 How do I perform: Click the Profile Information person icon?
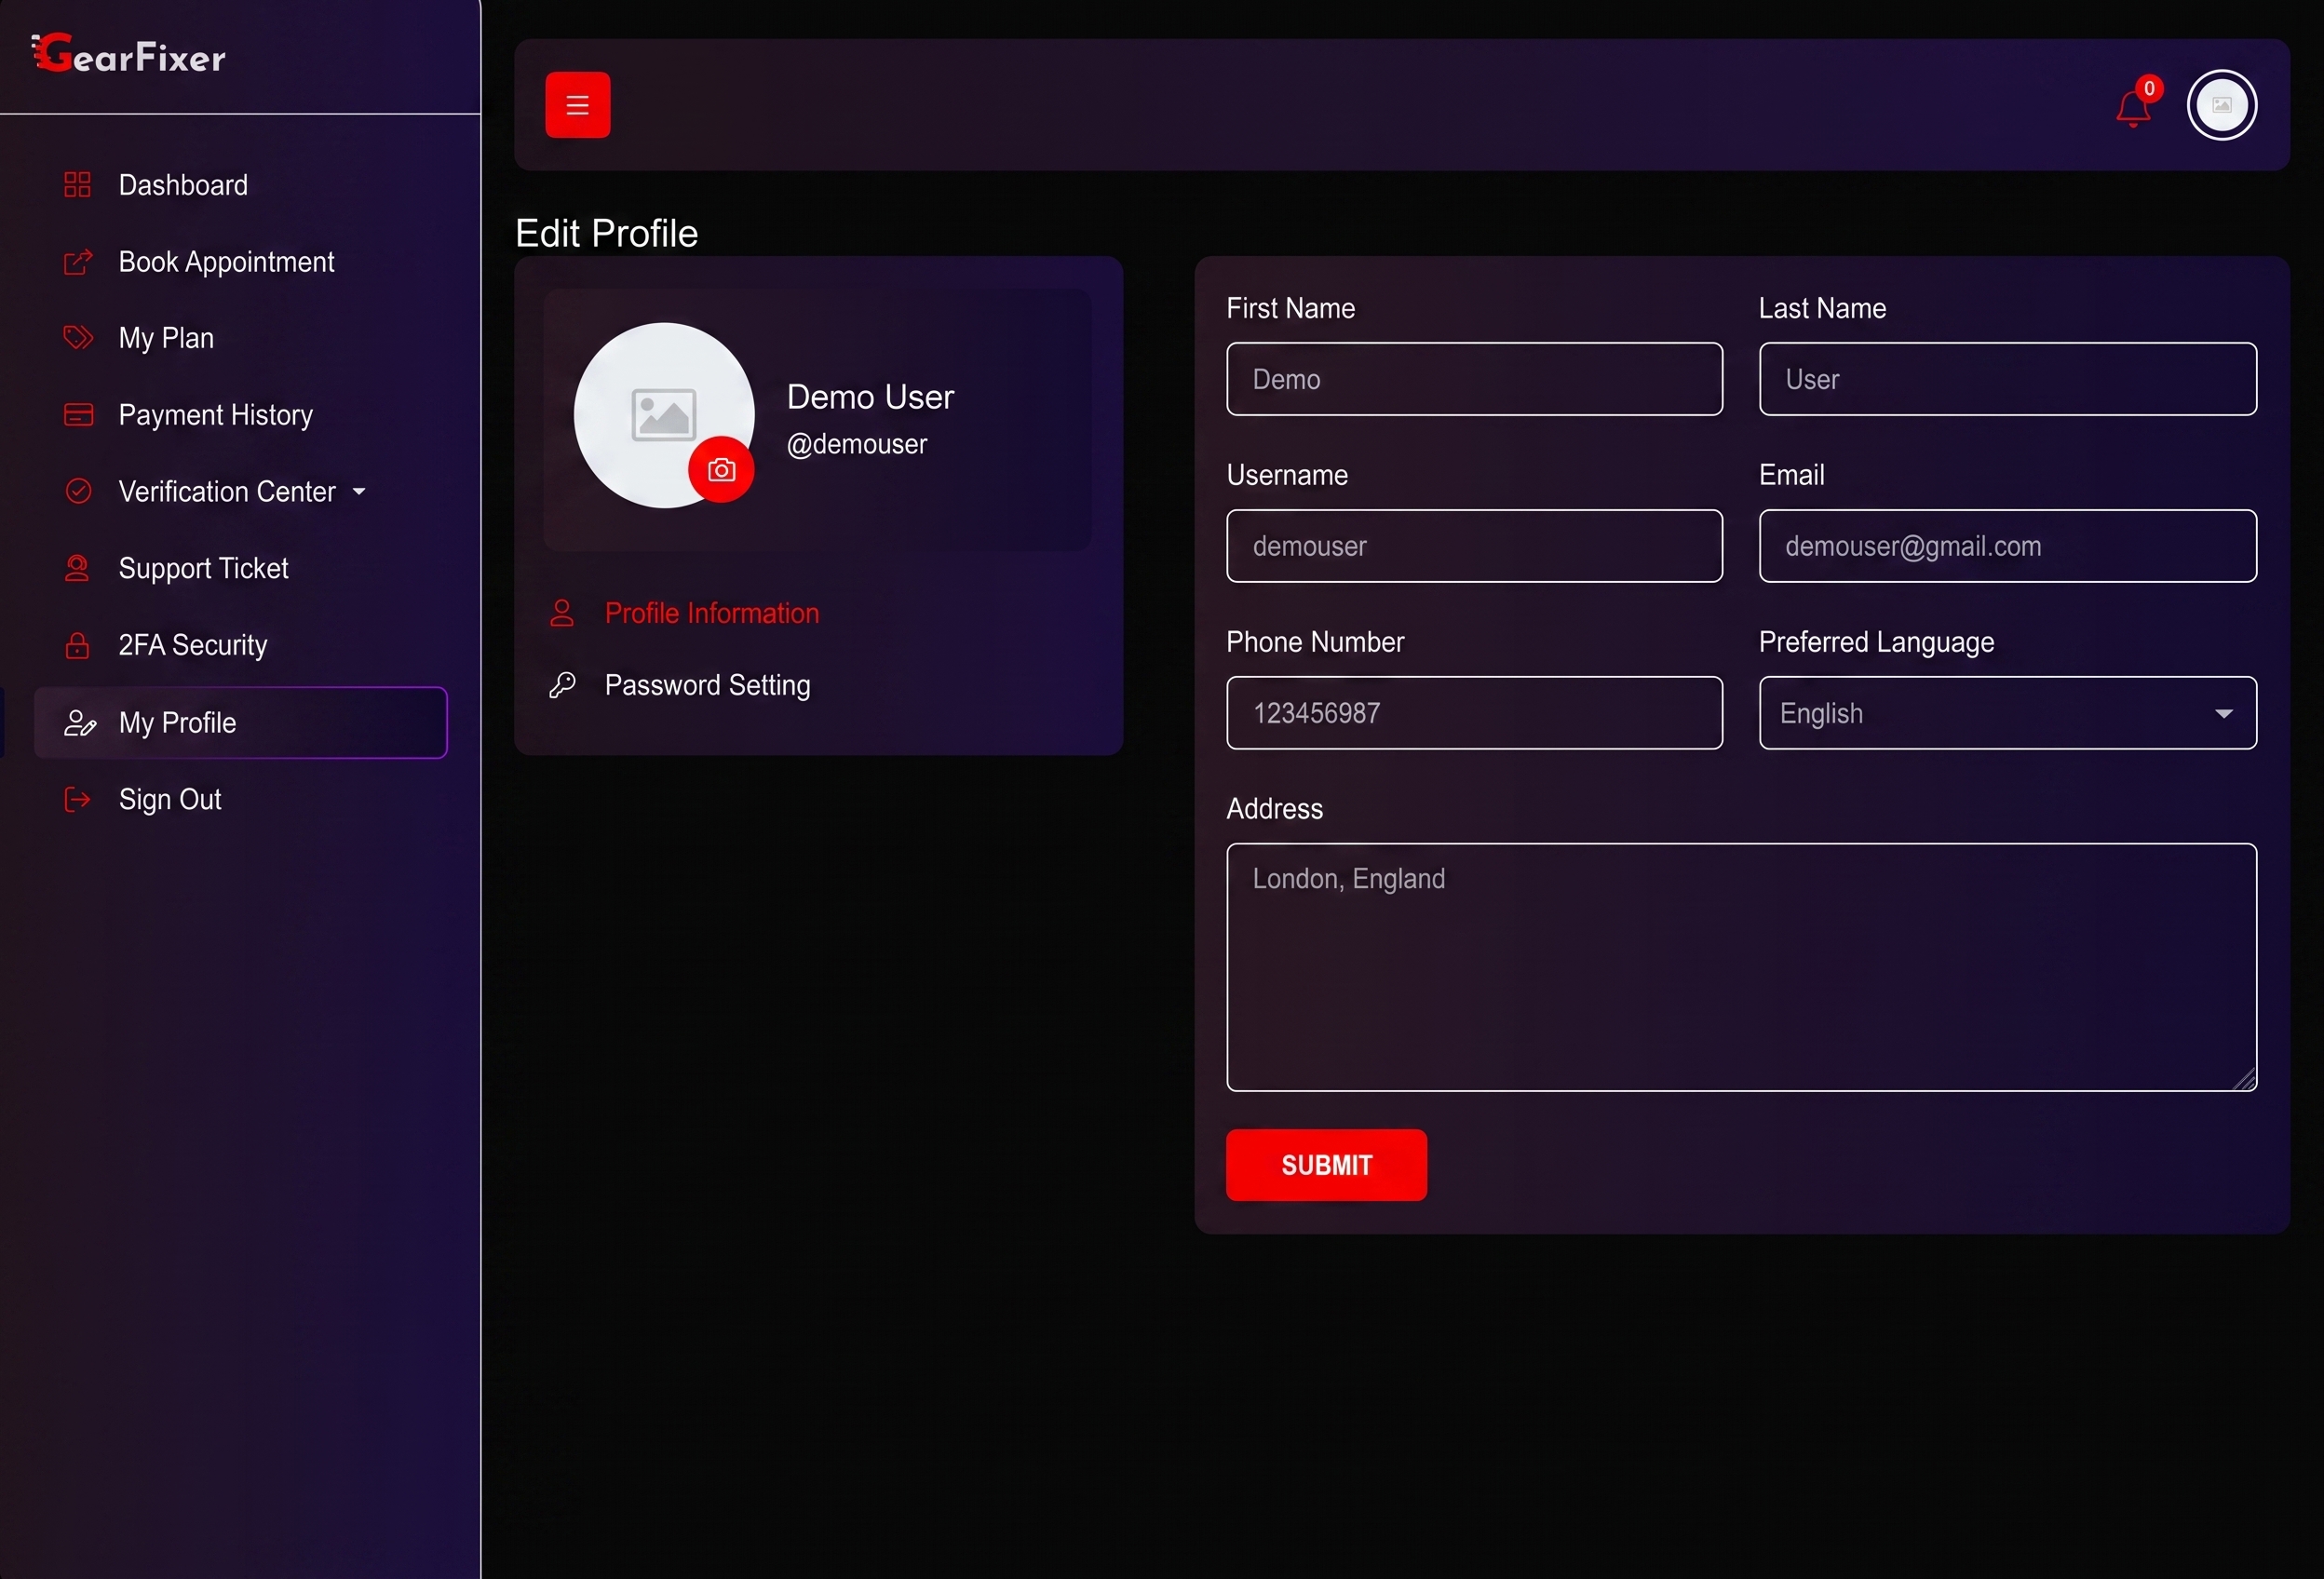pos(562,613)
